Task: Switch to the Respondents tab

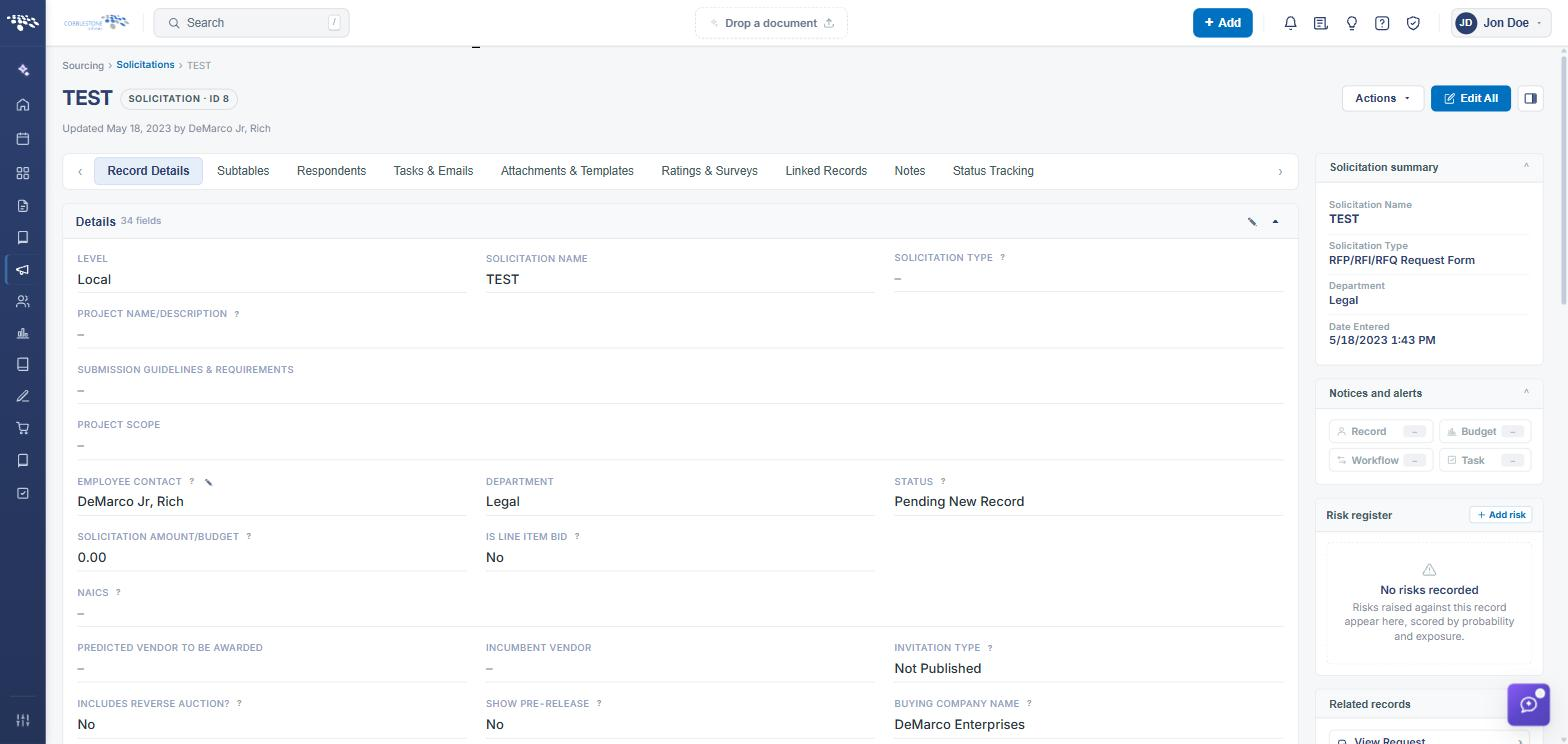Action: pyautogui.click(x=331, y=171)
